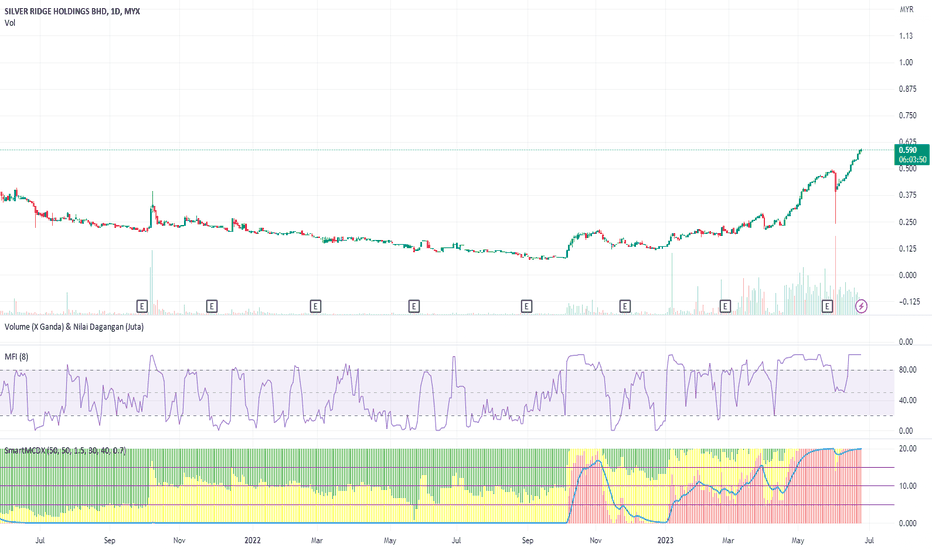
Task: Click the last Jul label on time axis
Action: 869,540
